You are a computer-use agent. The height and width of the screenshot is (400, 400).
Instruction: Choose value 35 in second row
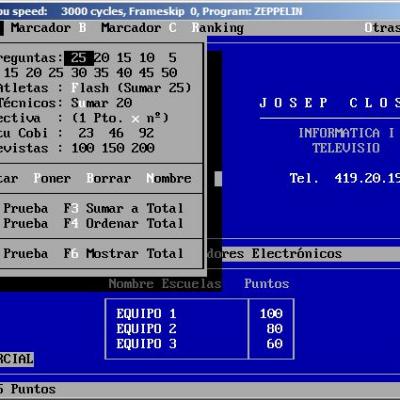tap(101, 73)
